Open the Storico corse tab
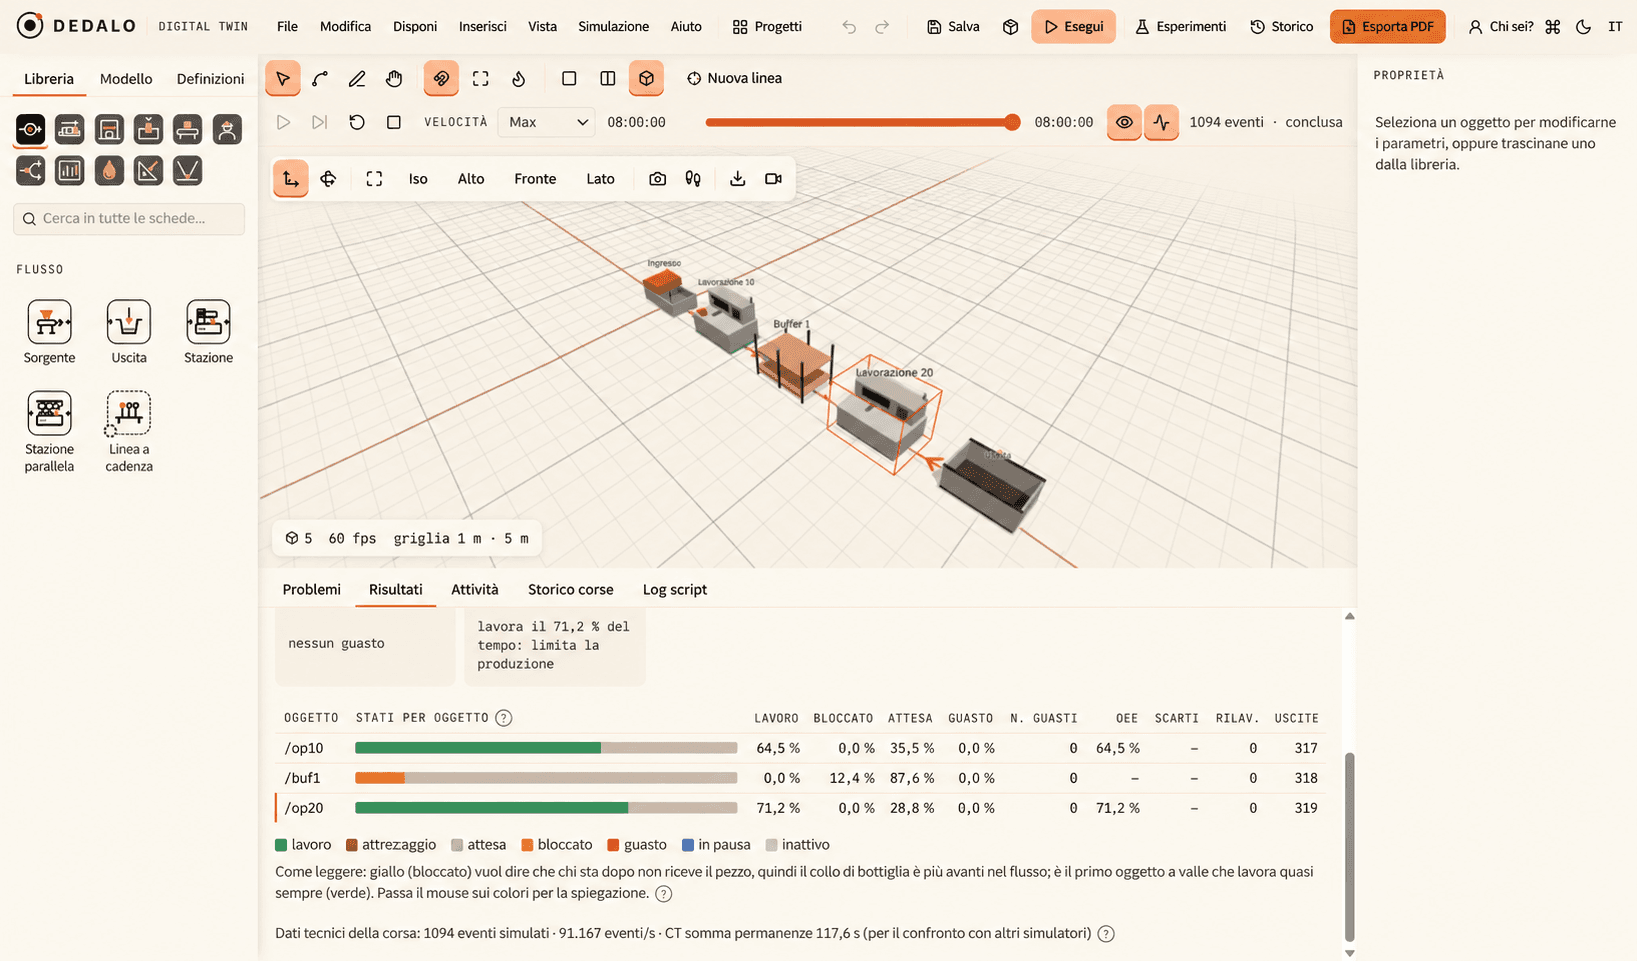The width and height of the screenshot is (1637, 961). 571,589
